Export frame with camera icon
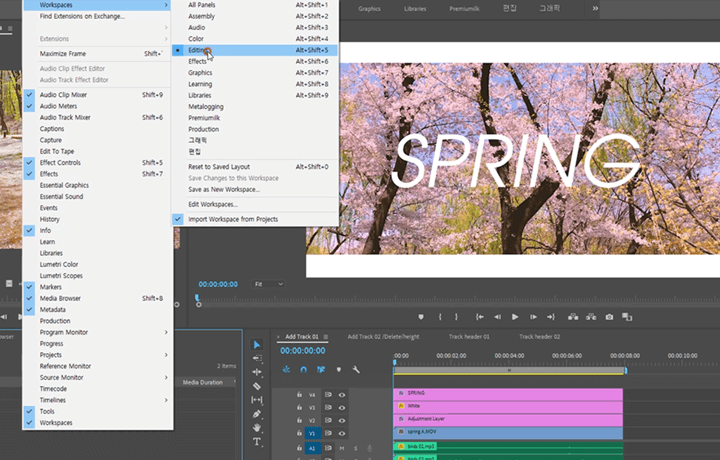This screenshot has width=720, height=460. (609, 317)
